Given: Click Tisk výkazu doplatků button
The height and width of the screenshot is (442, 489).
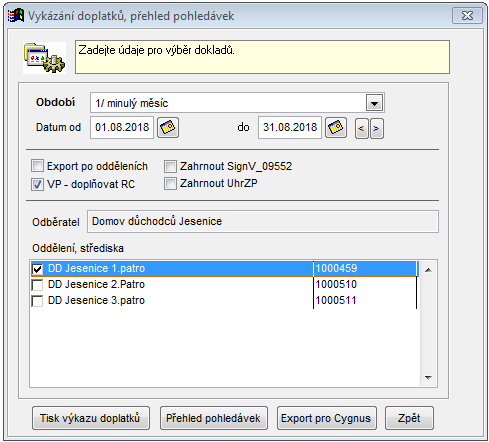Looking at the screenshot, I should [91, 418].
